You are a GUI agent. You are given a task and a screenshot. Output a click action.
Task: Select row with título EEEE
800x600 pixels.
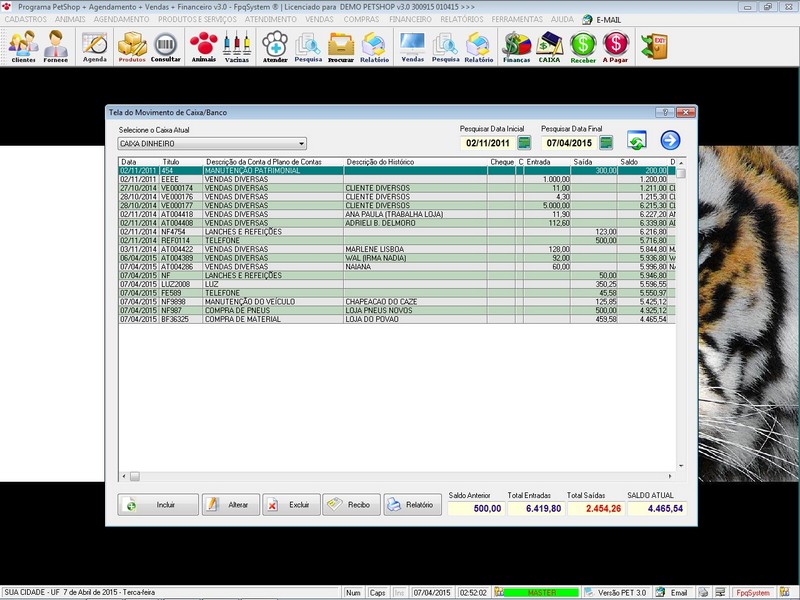pyautogui.click(x=397, y=180)
